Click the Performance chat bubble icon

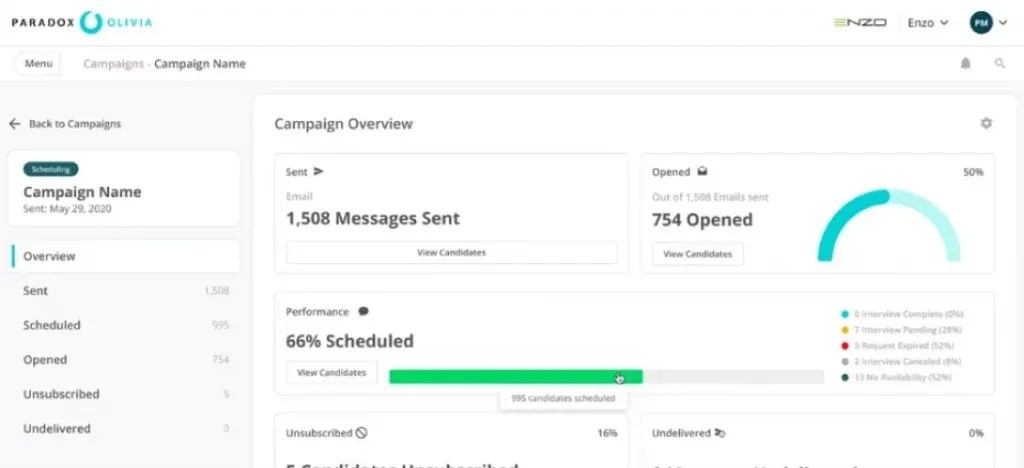pyautogui.click(x=364, y=311)
